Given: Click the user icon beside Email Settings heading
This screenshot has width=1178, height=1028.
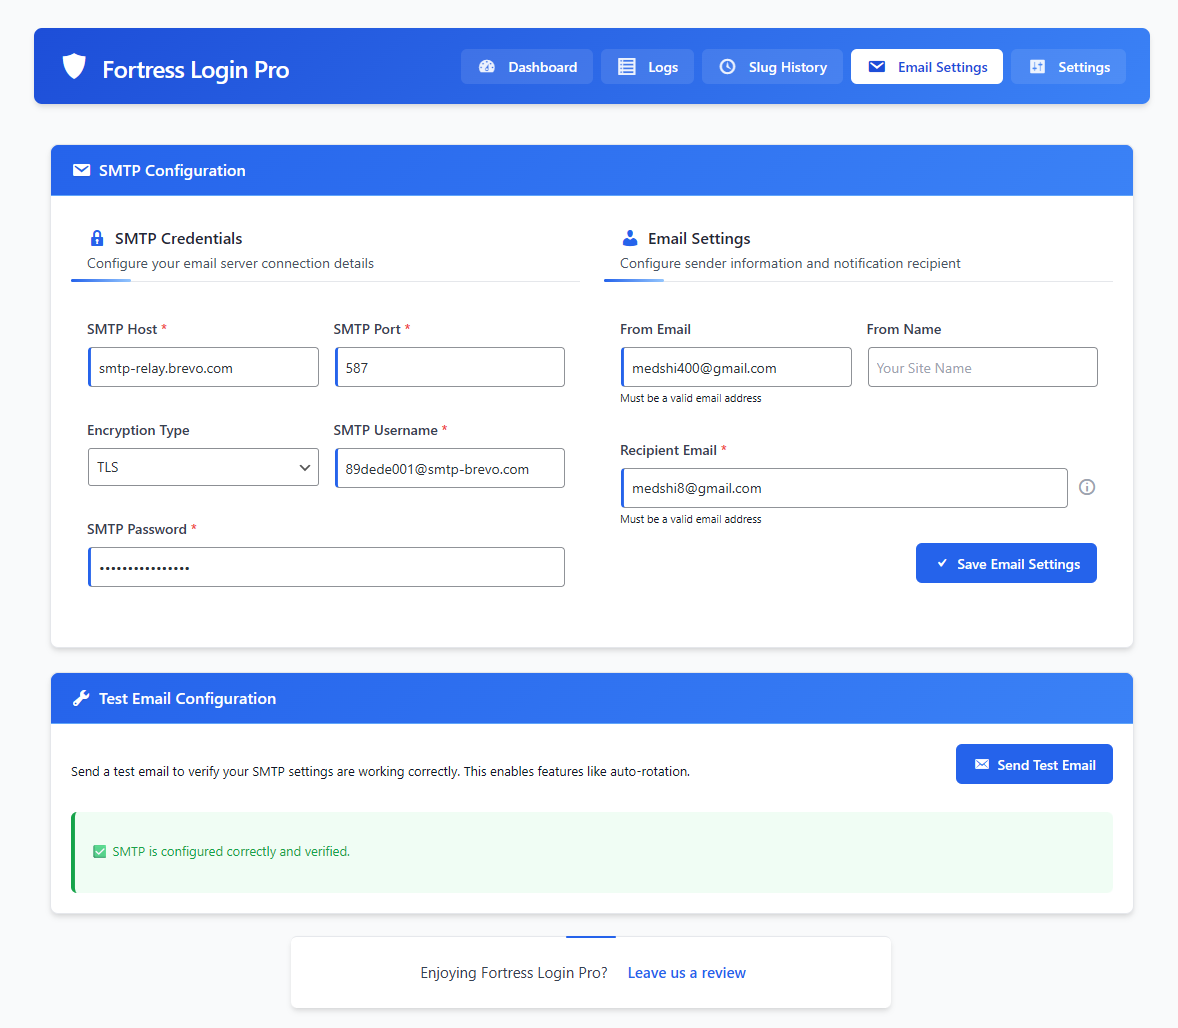Looking at the screenshot, I should pyautogui.click(x=630, y=238).
